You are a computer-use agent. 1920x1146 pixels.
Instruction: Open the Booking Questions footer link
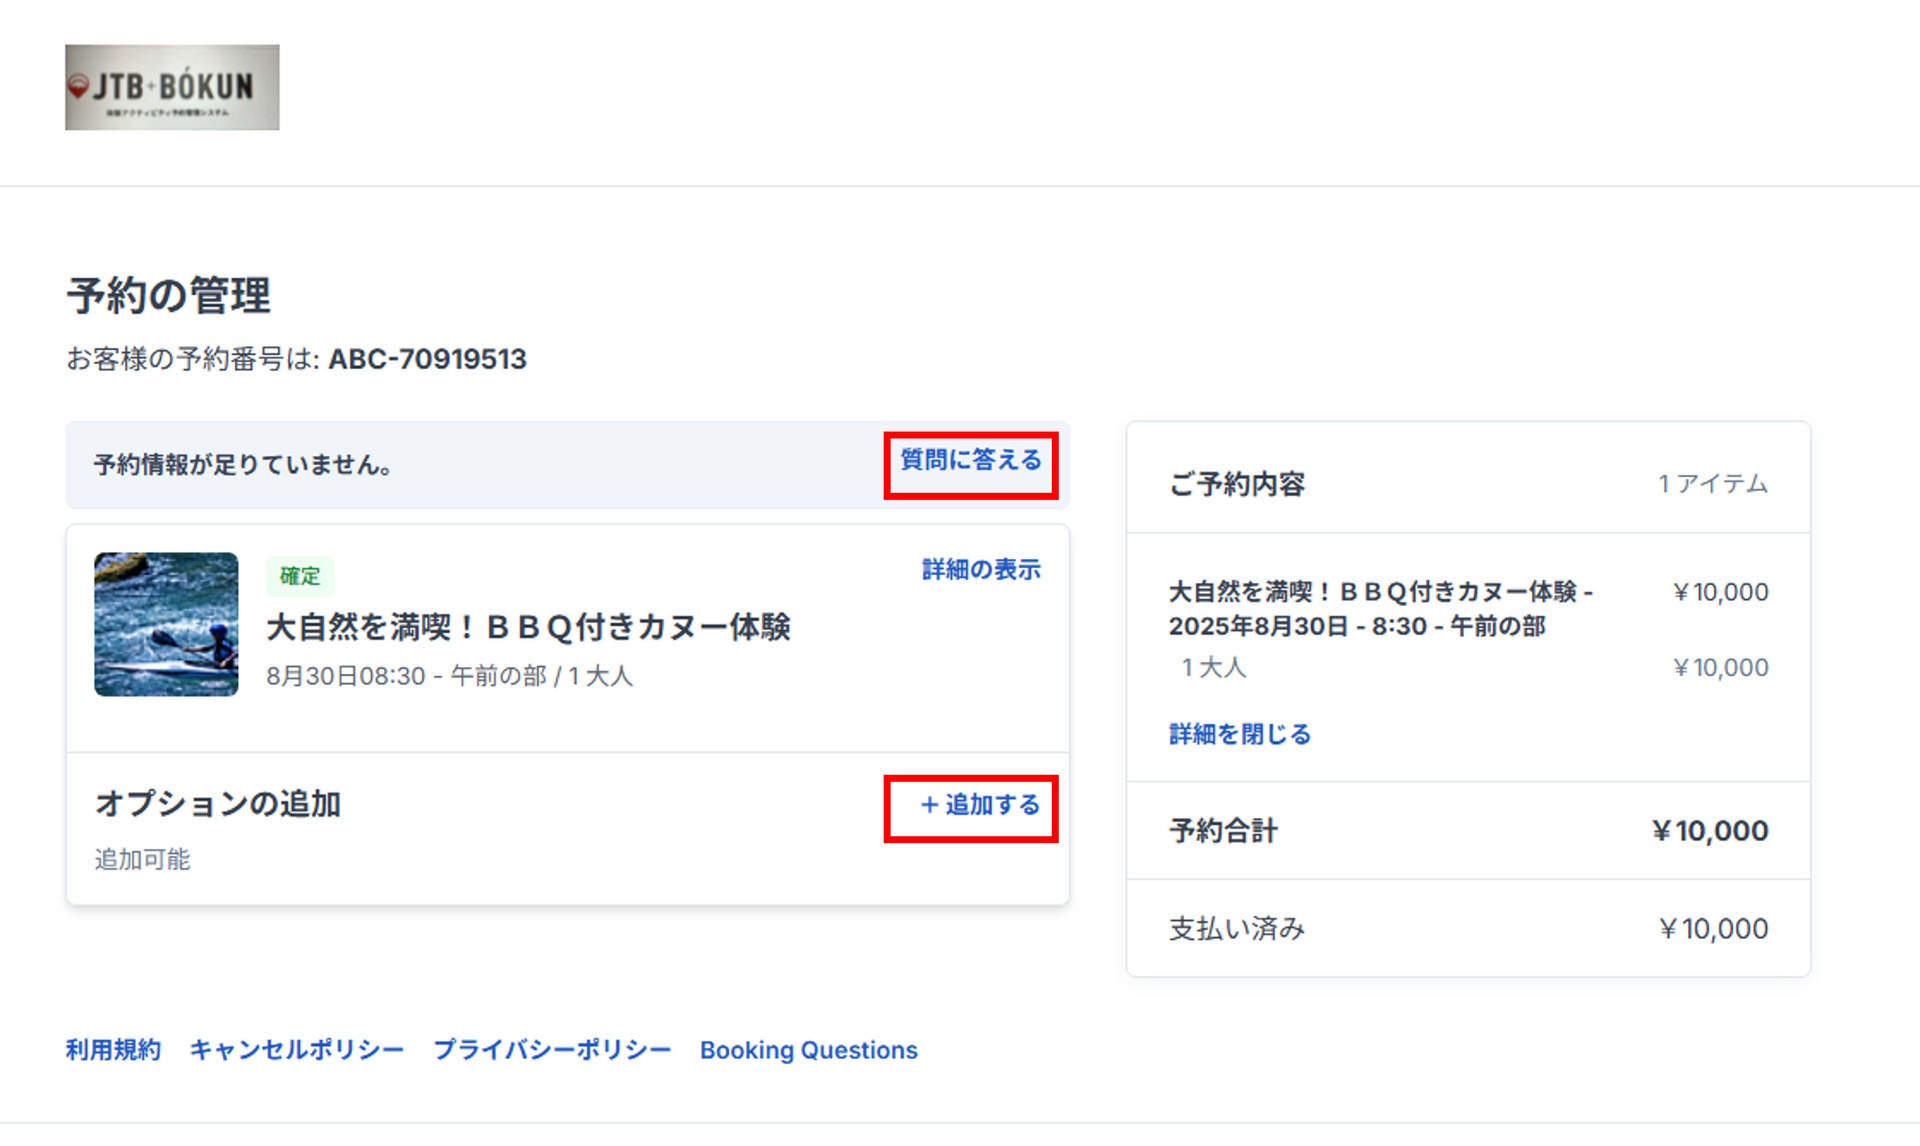pyautogui.click(x=808, y=1050)
